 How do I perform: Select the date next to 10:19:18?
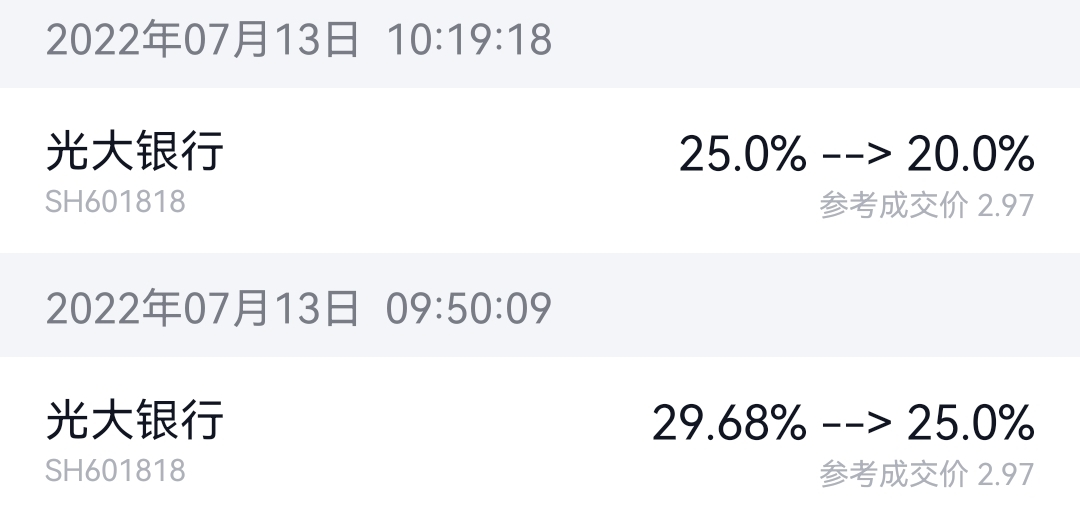(x=202, y=40)
